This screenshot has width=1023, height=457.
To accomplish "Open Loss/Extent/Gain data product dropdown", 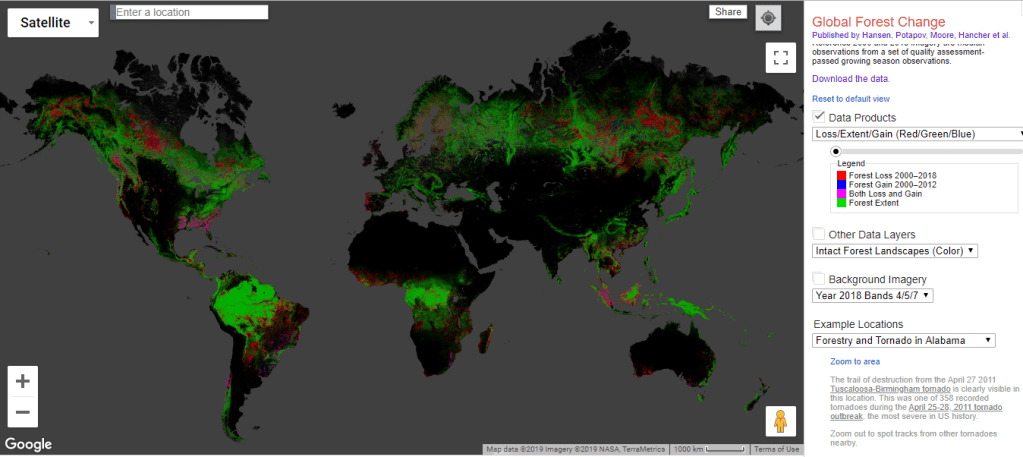I will click(x=918, y=134).
